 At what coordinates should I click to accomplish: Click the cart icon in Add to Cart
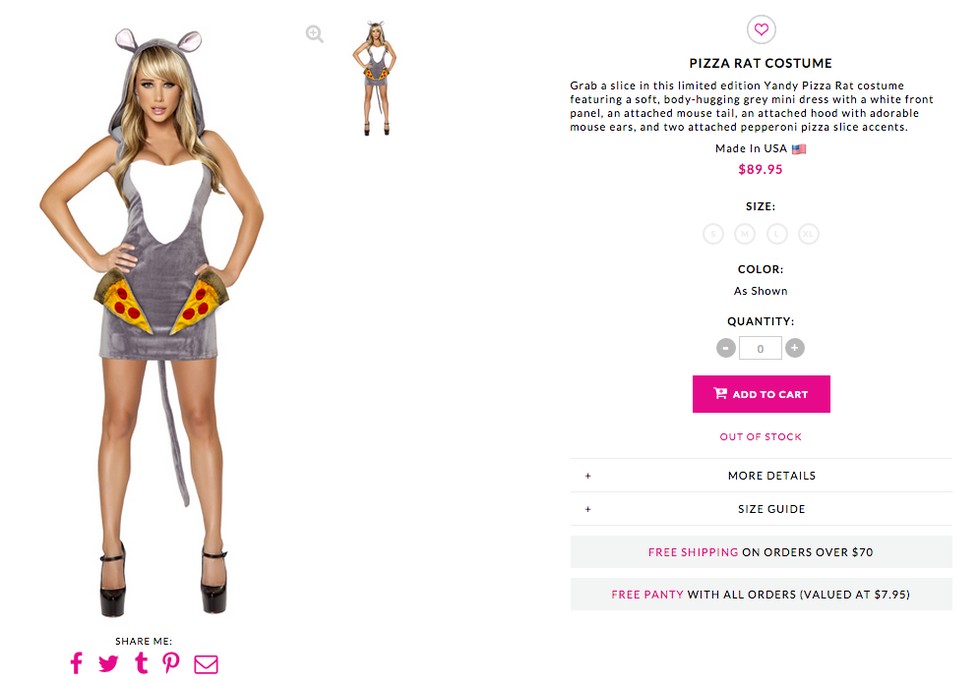click(721, 393)
